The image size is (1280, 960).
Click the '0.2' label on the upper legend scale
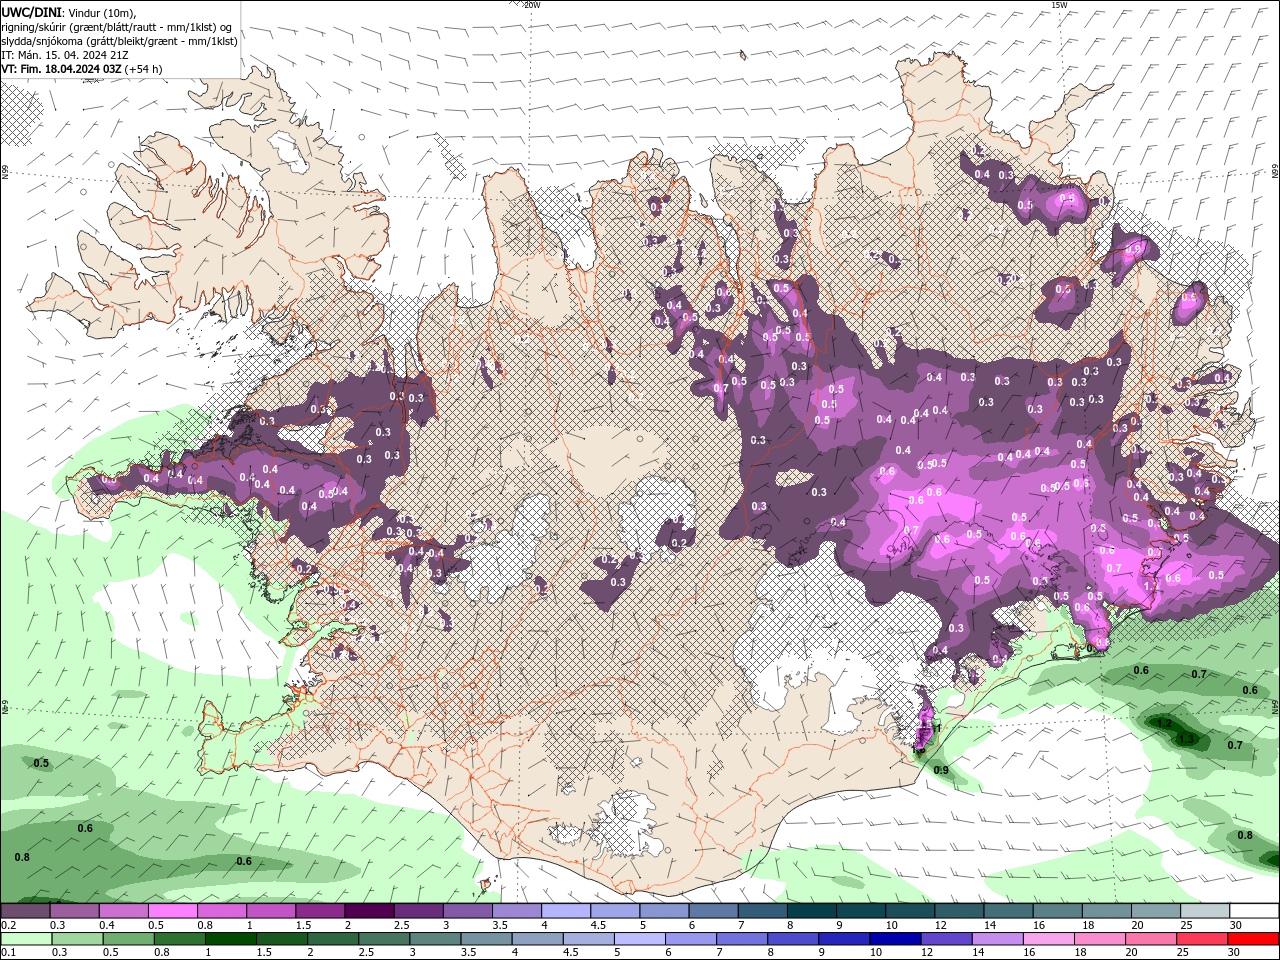tap(8, 925)
